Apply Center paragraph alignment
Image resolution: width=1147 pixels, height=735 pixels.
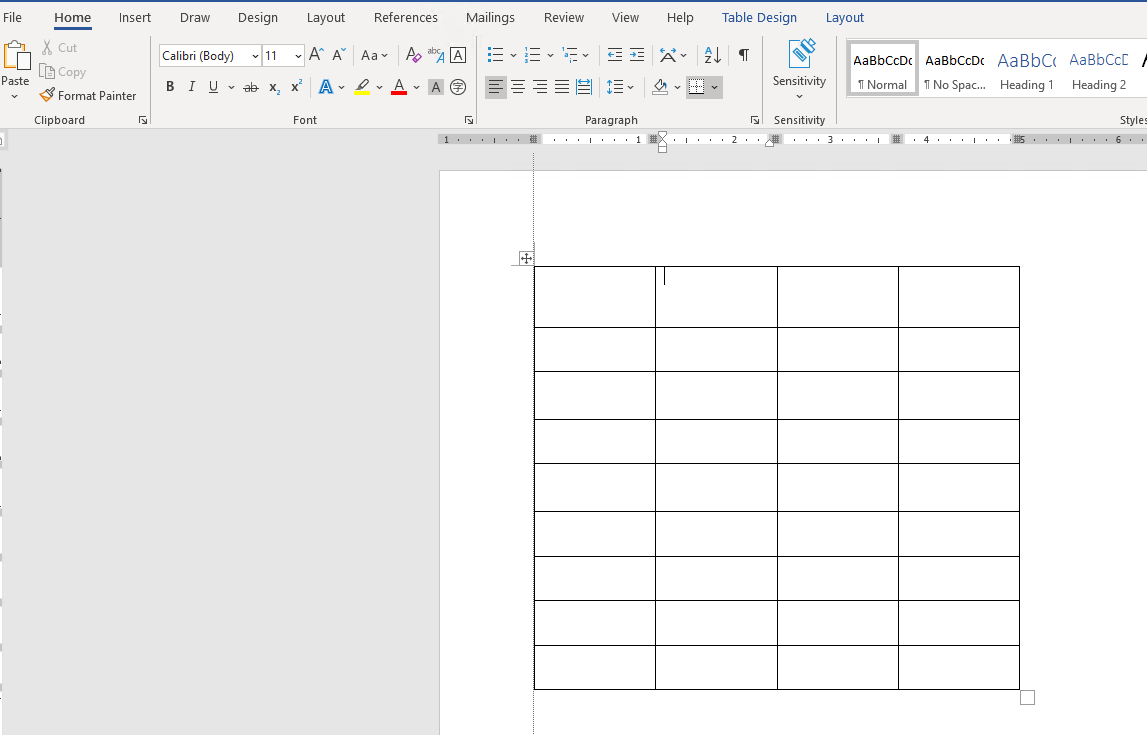(x=518, y=87)
